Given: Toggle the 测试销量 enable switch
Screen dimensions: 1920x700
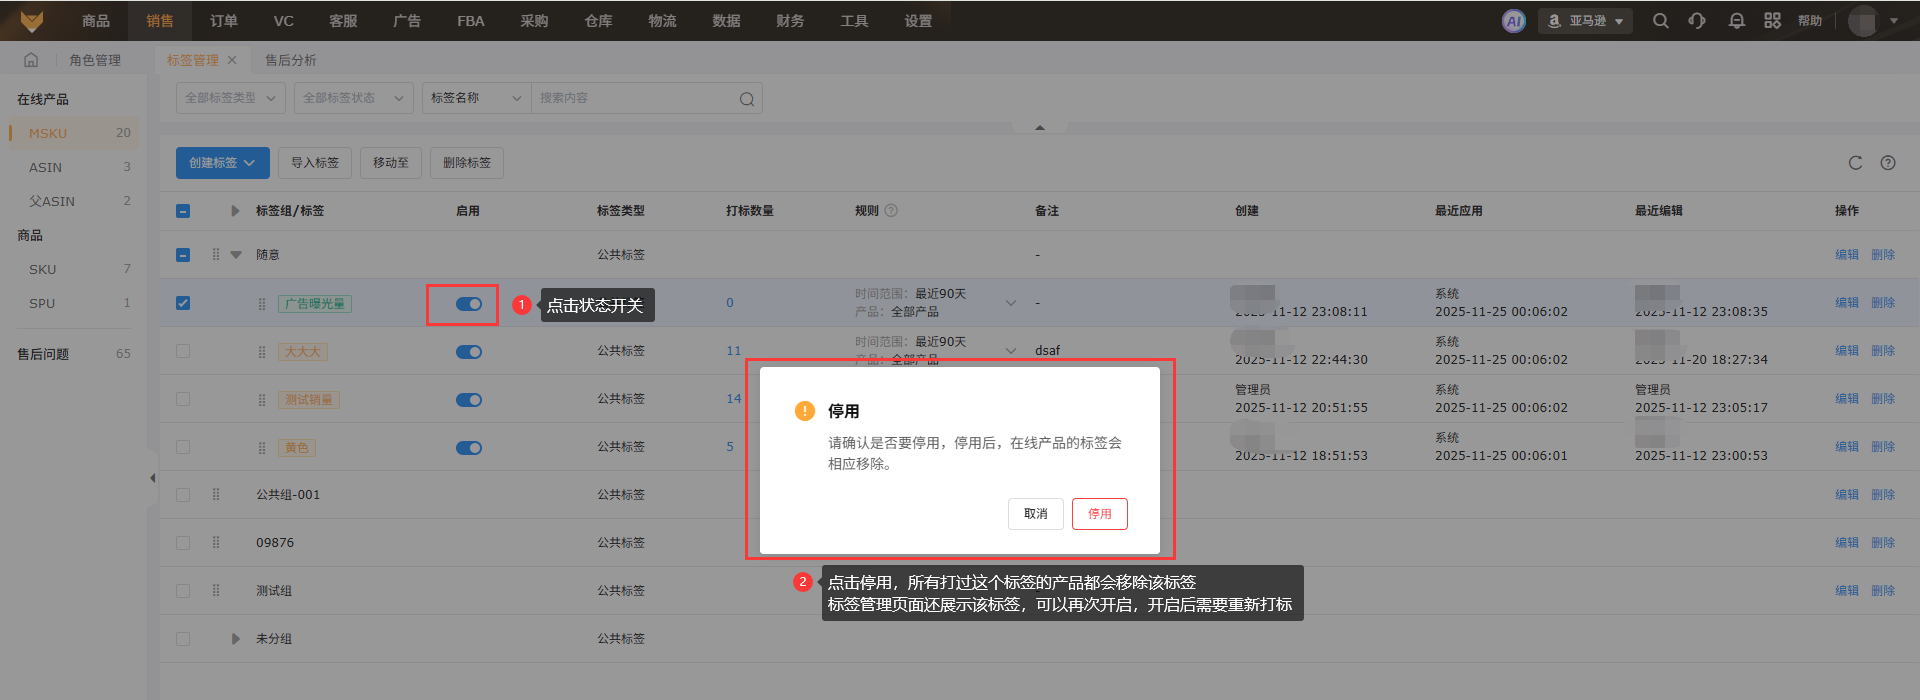Looking at the screenshot, I should (x=469, y=400).
